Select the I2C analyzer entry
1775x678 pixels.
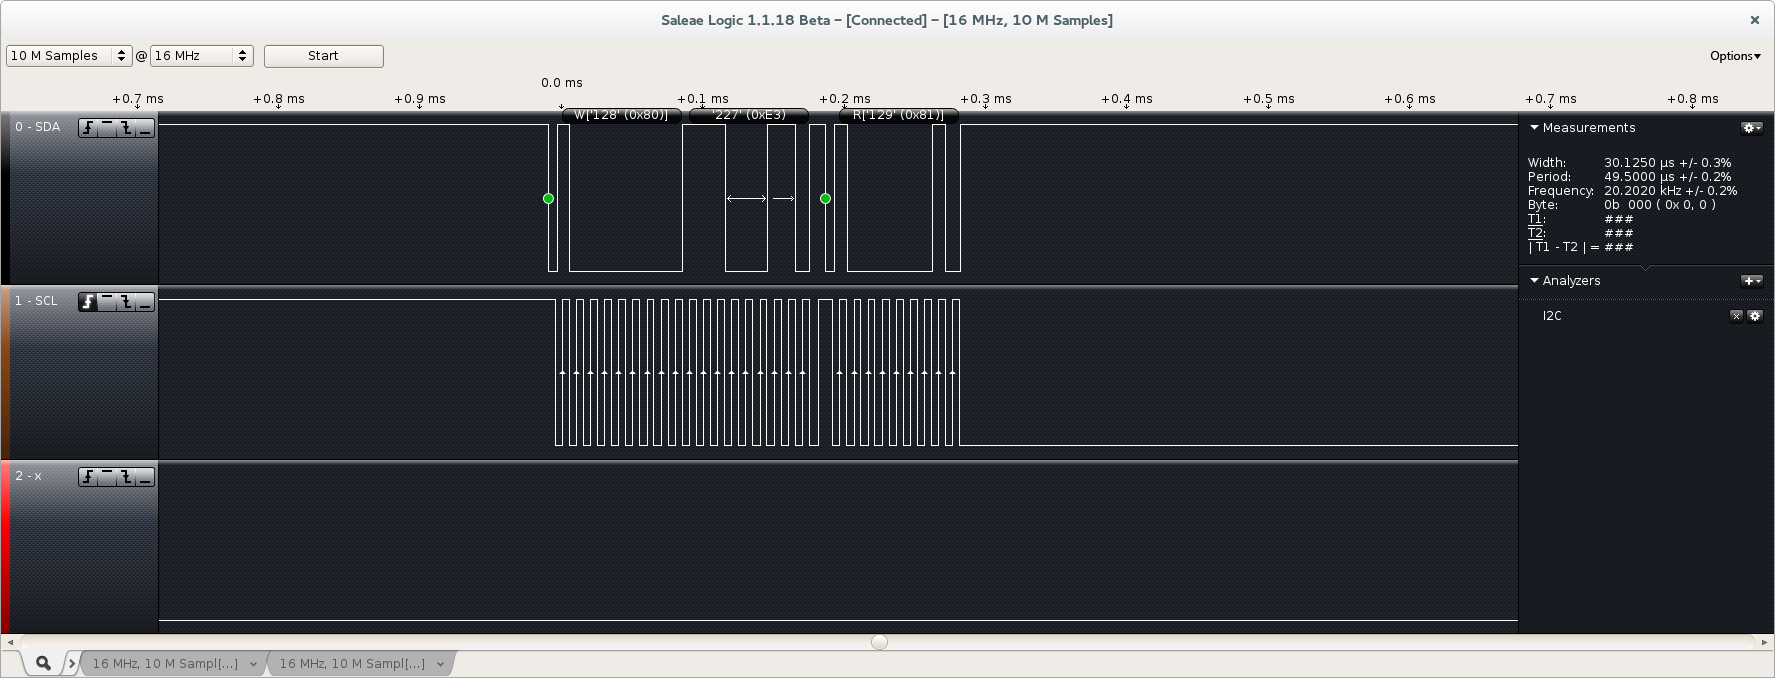(x=1552, y=316)
